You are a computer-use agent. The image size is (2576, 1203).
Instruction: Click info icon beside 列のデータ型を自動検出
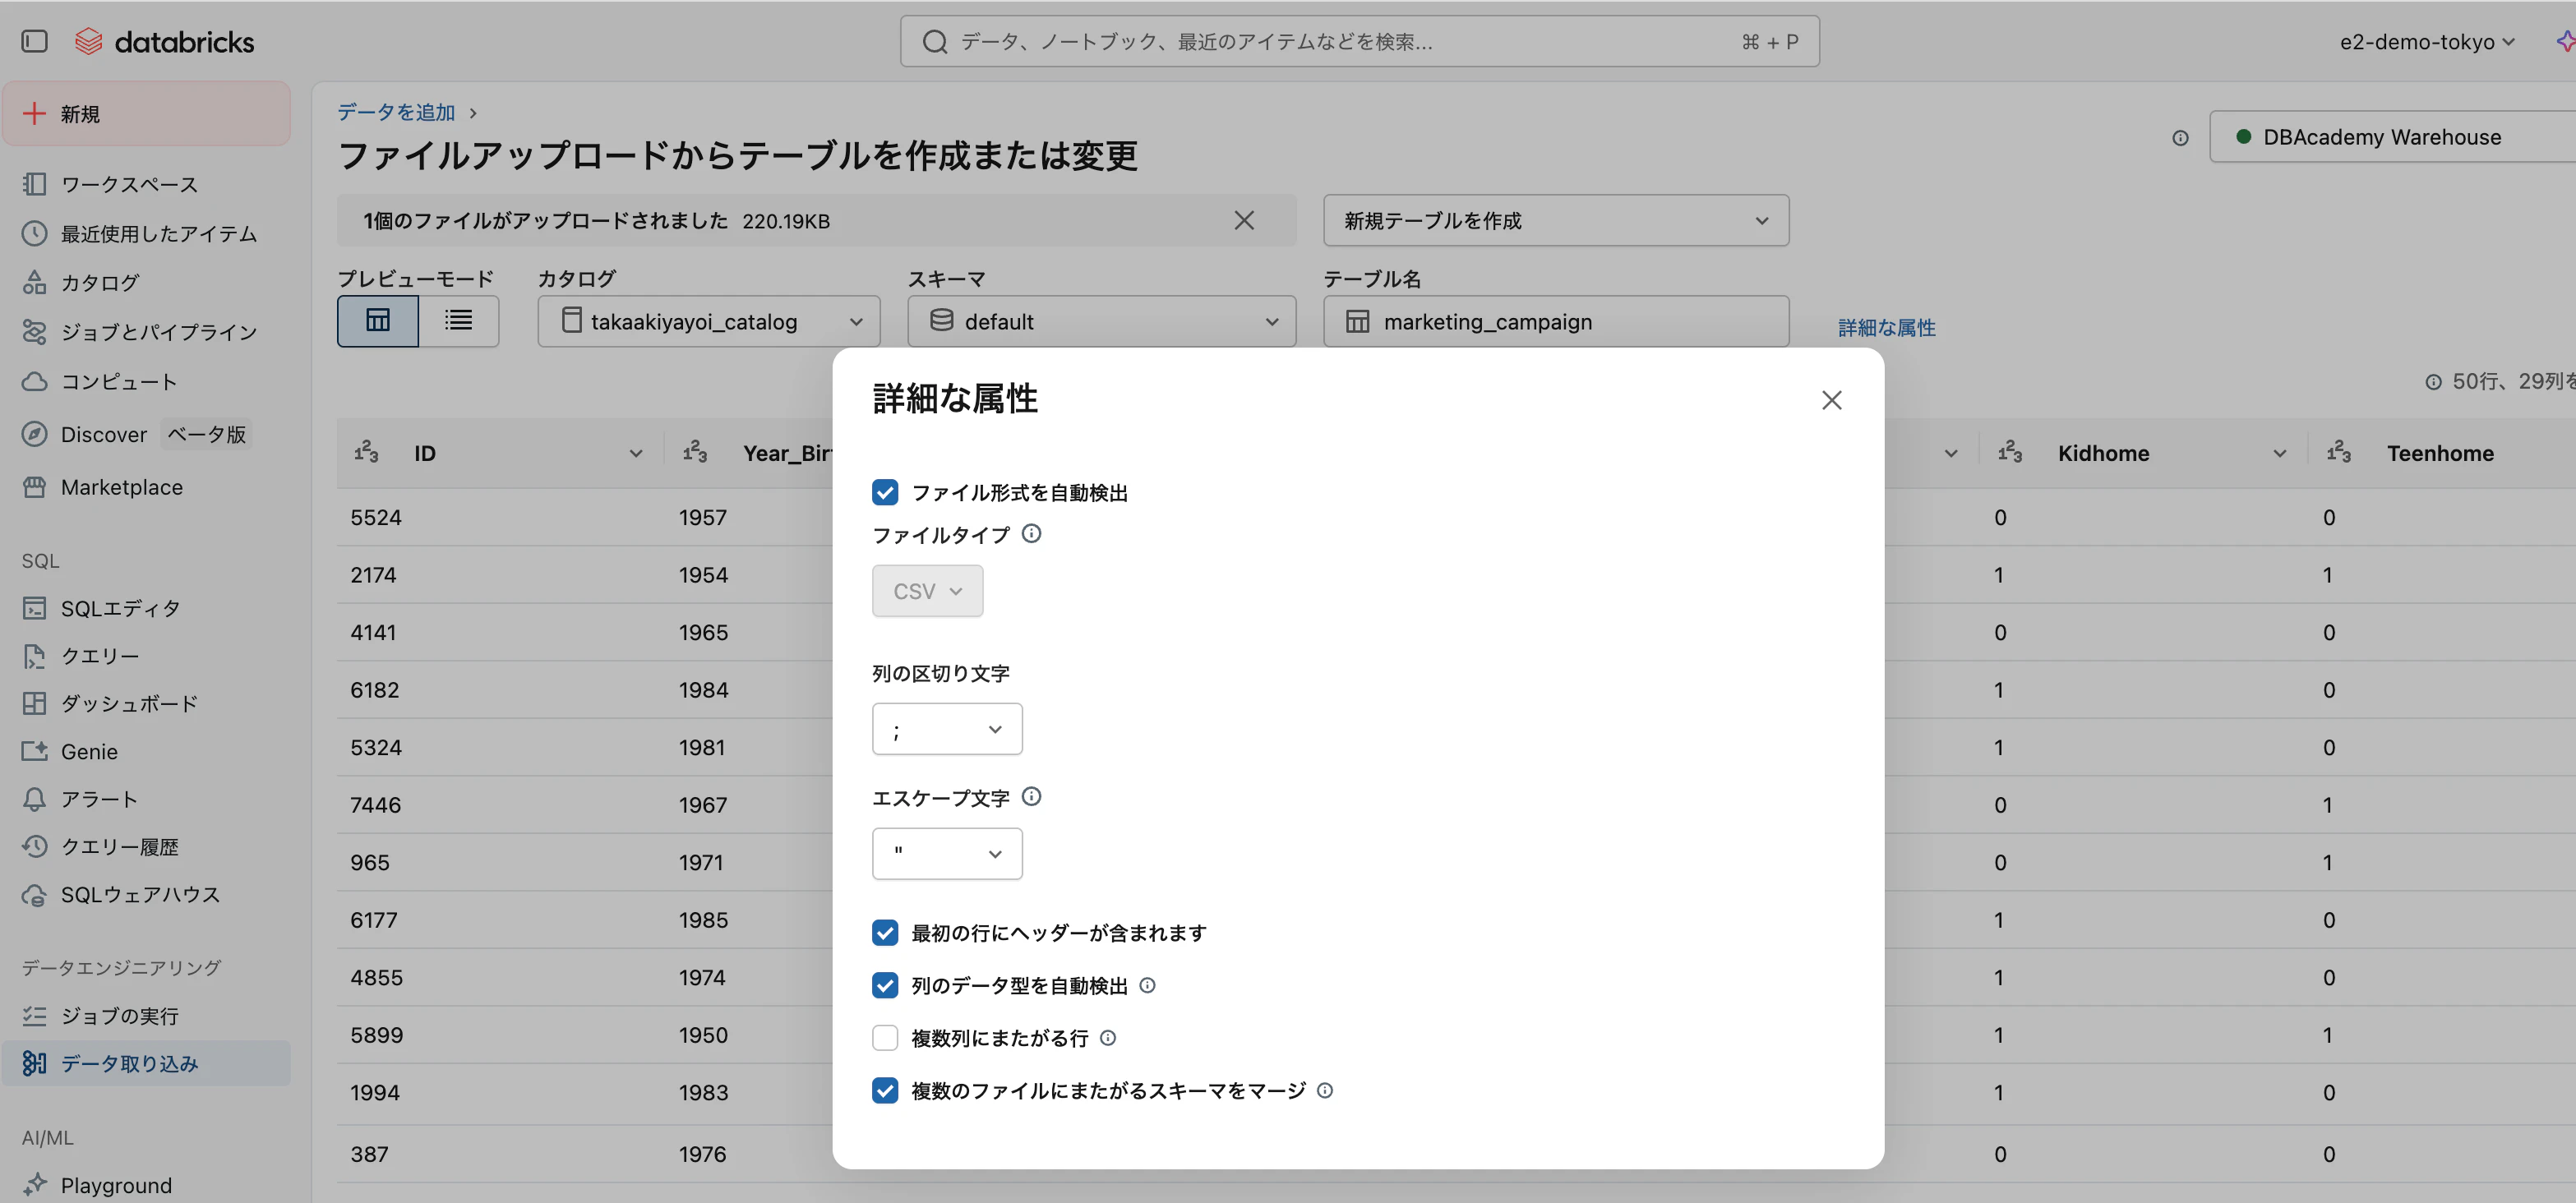(1147, 986)
